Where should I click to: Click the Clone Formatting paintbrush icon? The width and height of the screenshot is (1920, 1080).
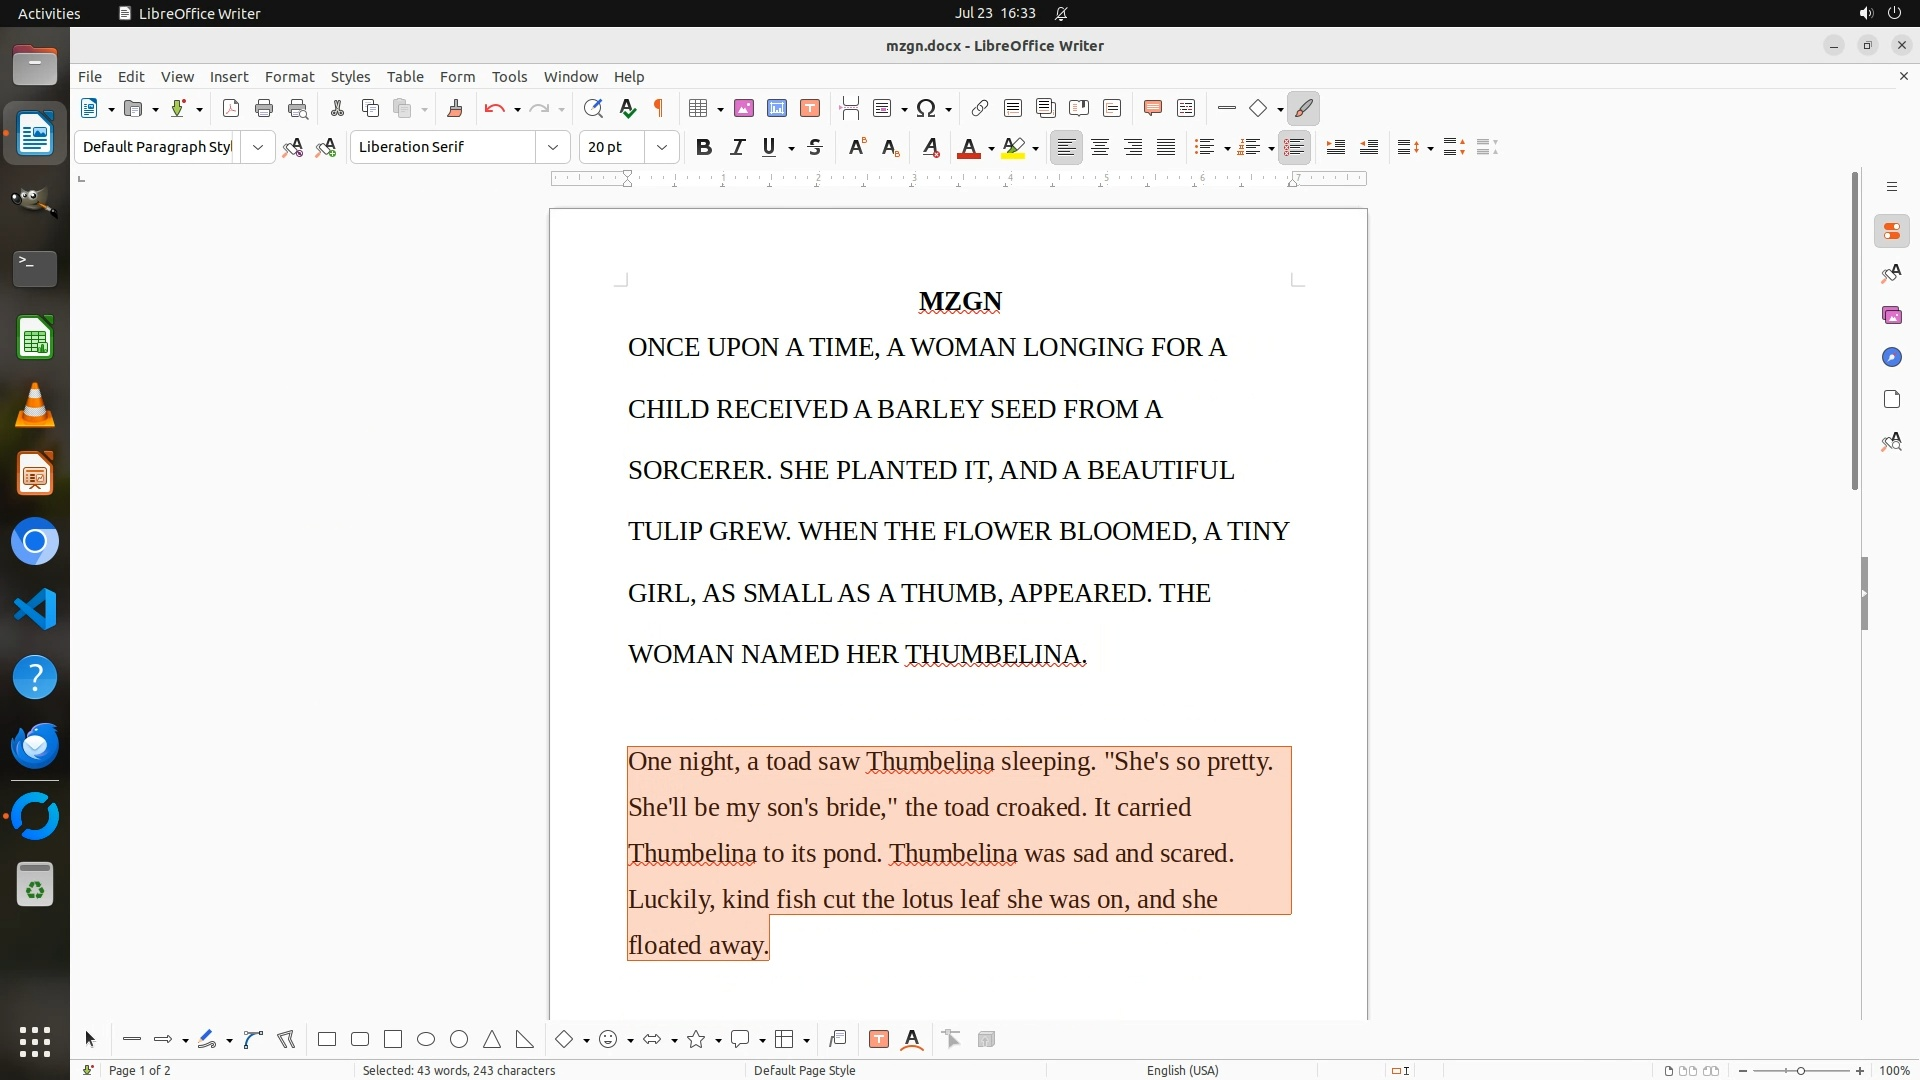[x=455, y=108]
